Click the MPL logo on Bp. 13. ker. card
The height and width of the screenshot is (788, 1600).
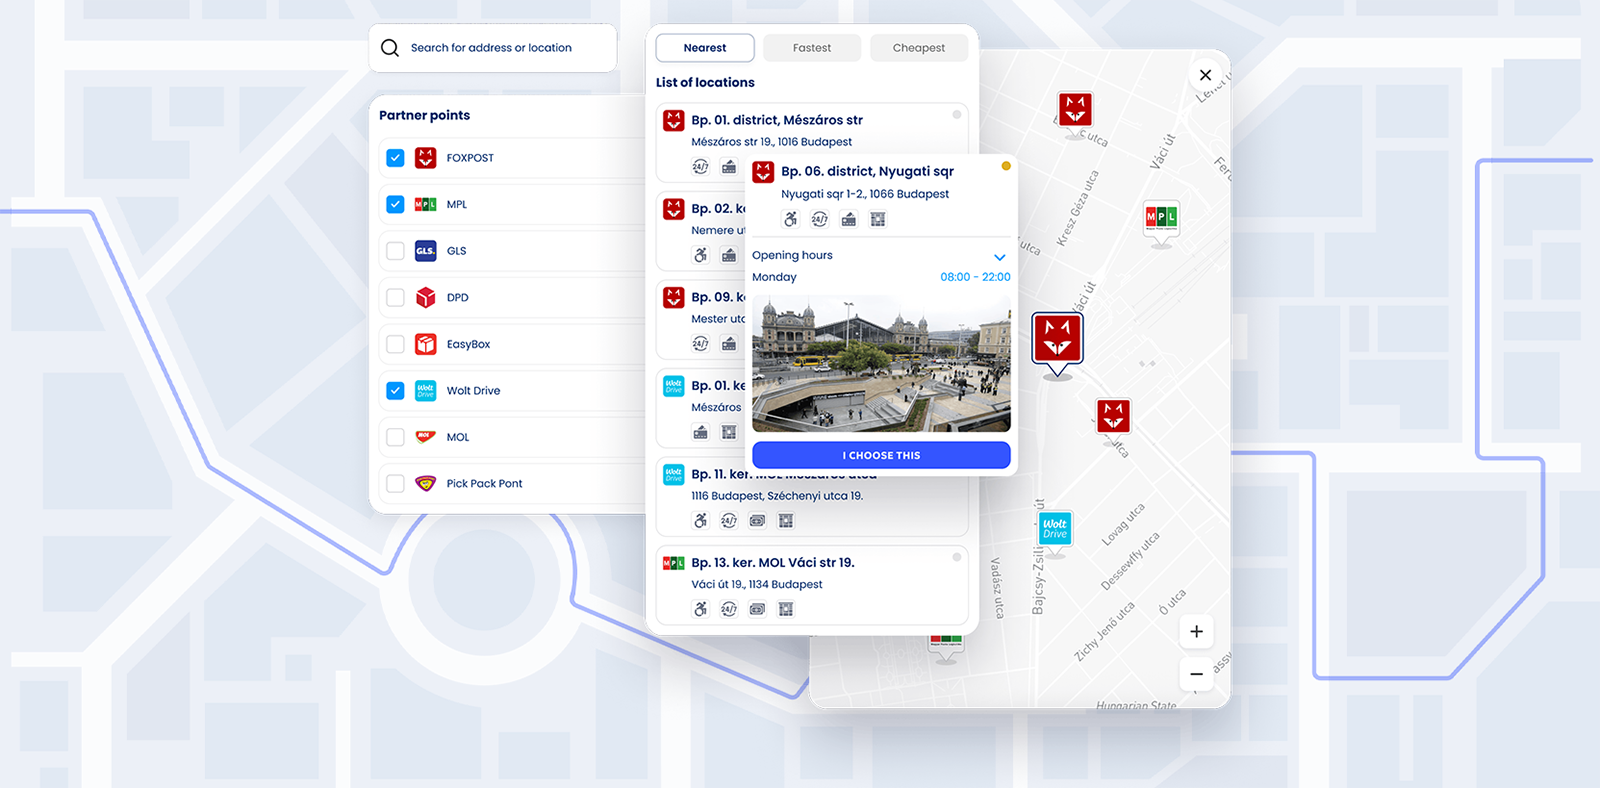[674, 563]
